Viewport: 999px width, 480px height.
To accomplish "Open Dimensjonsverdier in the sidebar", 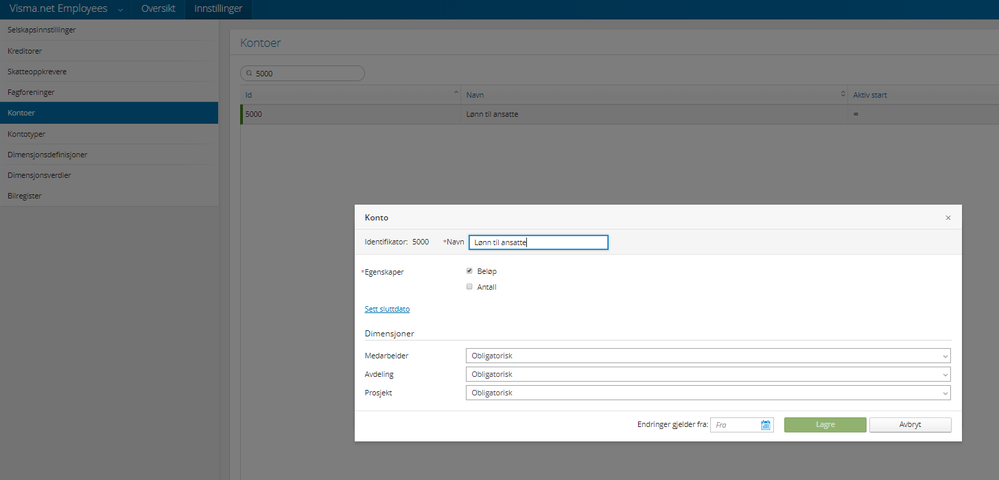I will point(39,175).
